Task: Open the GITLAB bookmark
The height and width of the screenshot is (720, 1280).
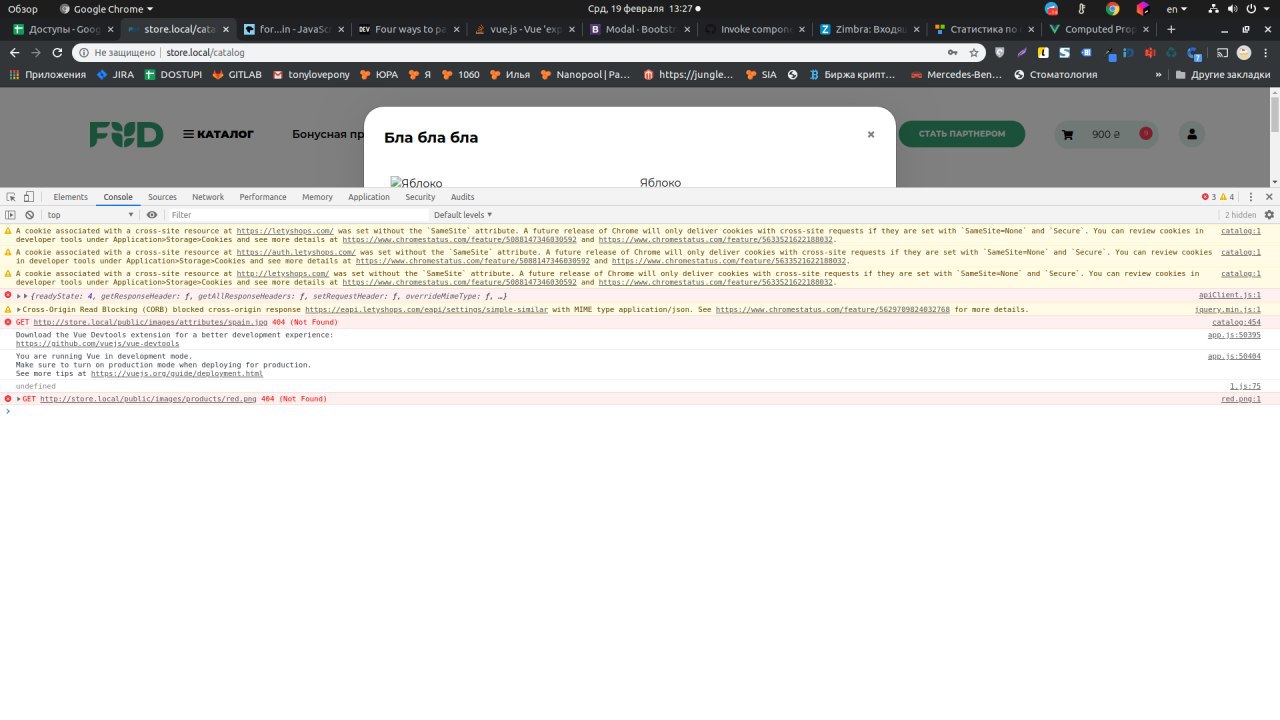Action: click(x=237, y=74)
